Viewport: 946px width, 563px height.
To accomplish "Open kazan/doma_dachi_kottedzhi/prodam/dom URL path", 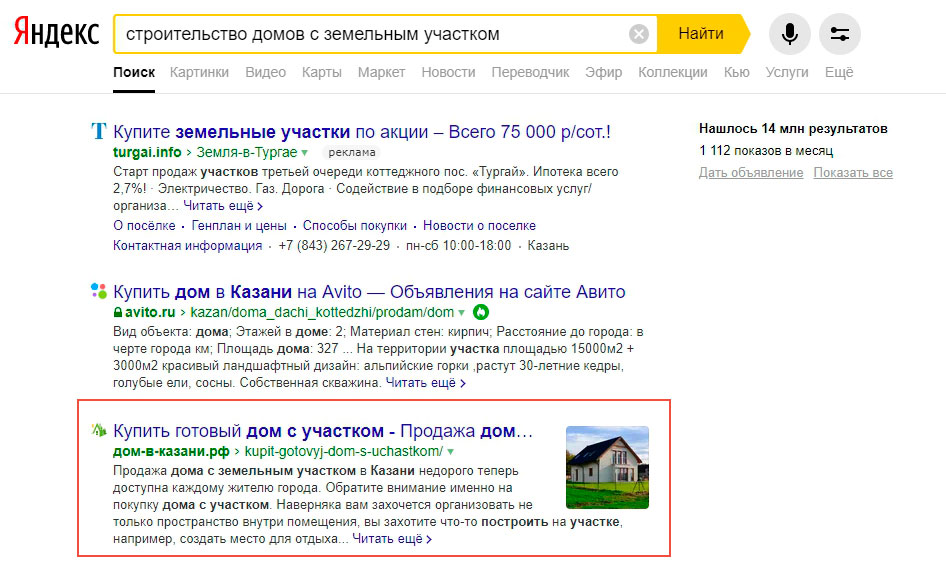I will click(x=322, y=313).
